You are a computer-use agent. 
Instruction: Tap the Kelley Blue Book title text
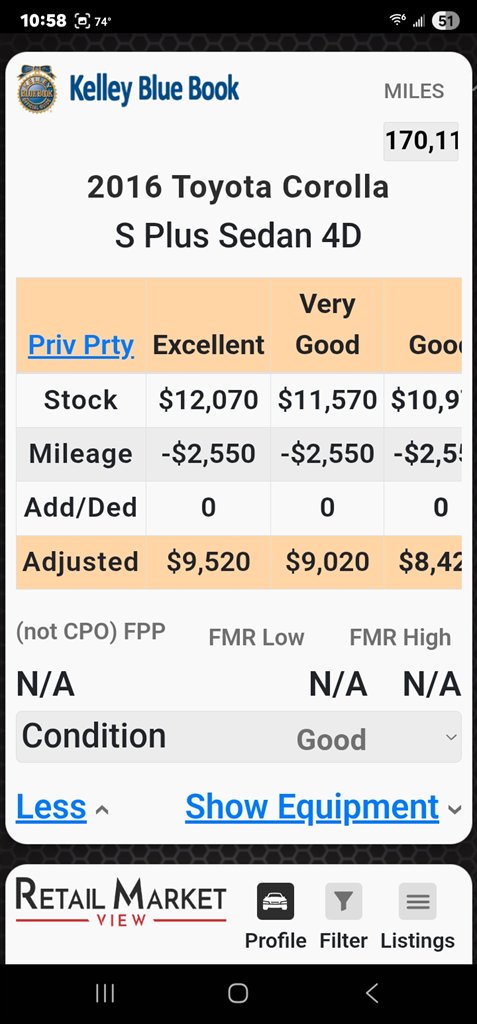[x=154, y=89]
